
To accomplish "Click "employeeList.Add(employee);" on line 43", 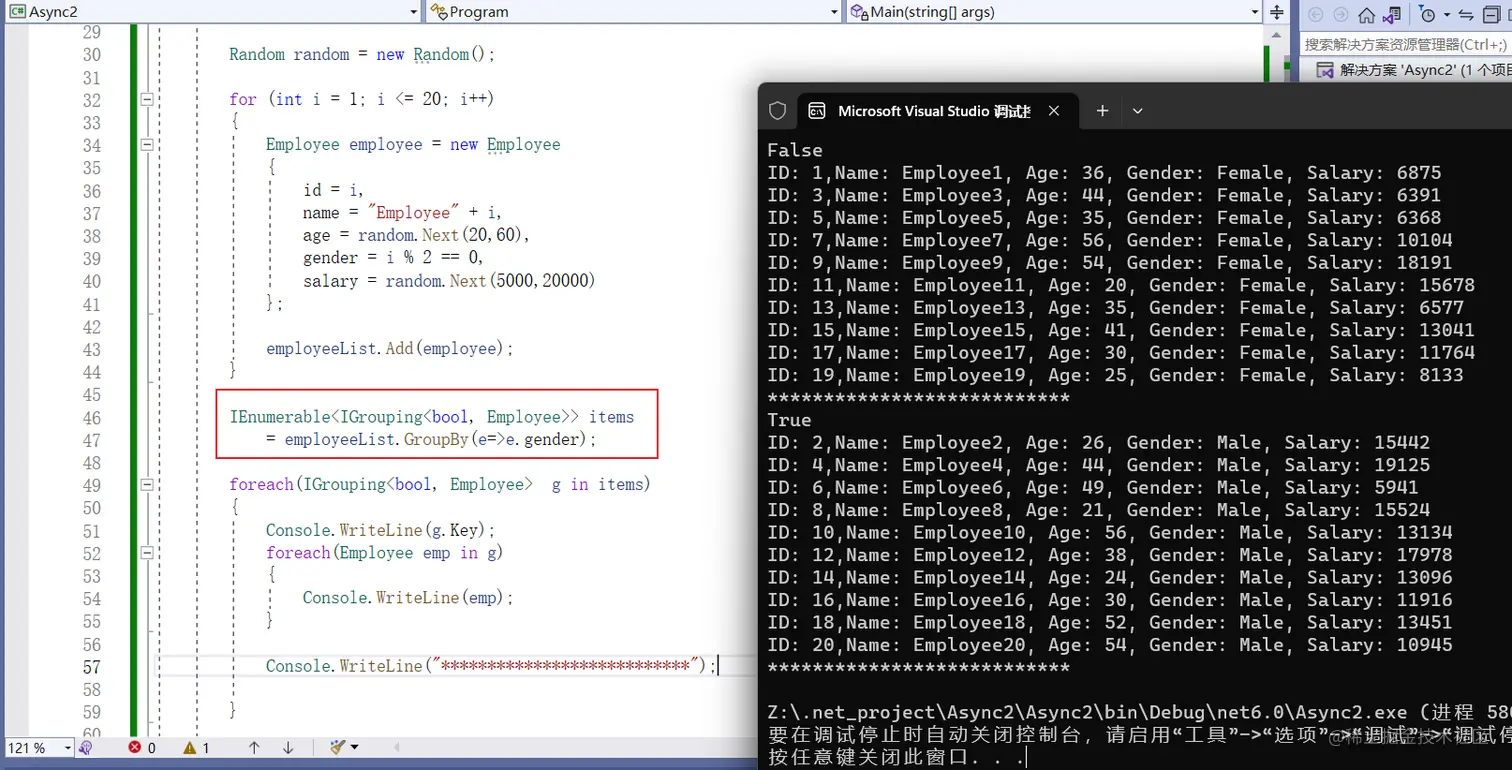I will tap(389, 349).
